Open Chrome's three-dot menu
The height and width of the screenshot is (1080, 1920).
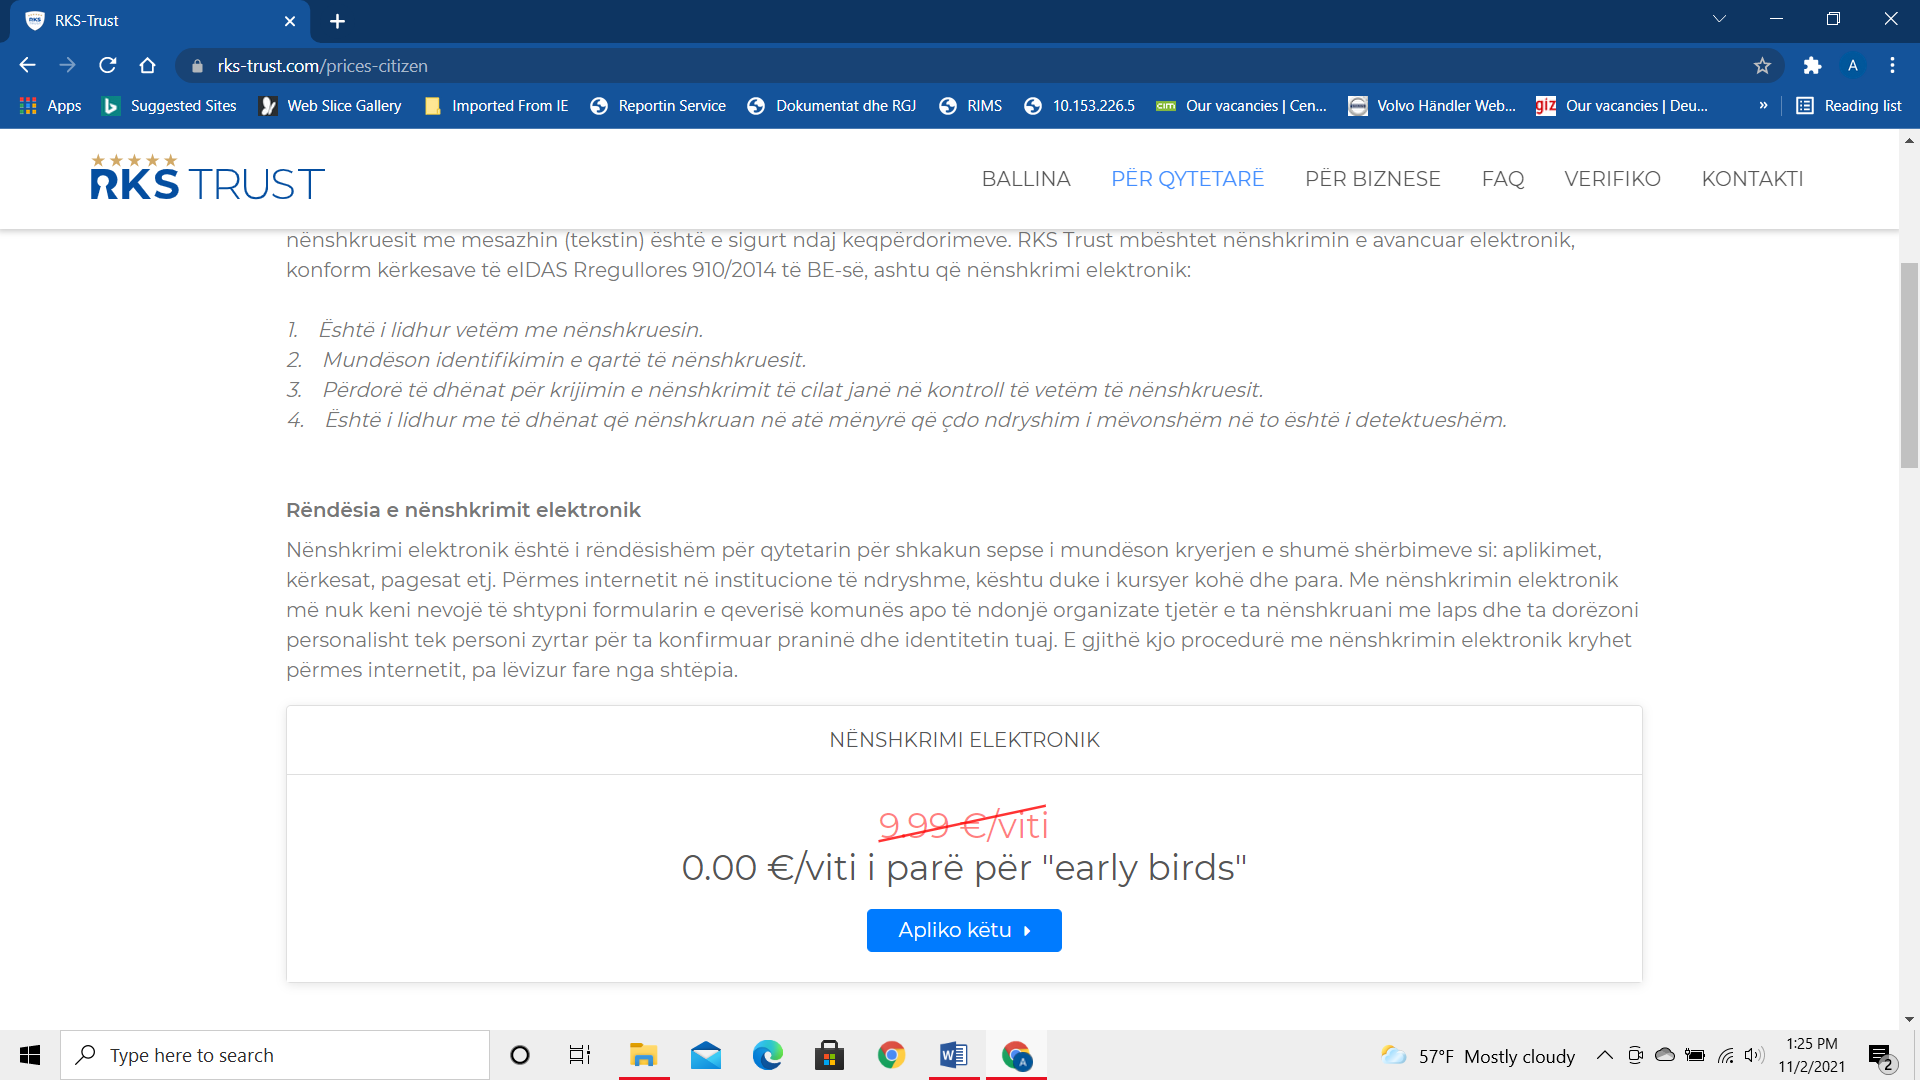tap(1892, 65)
